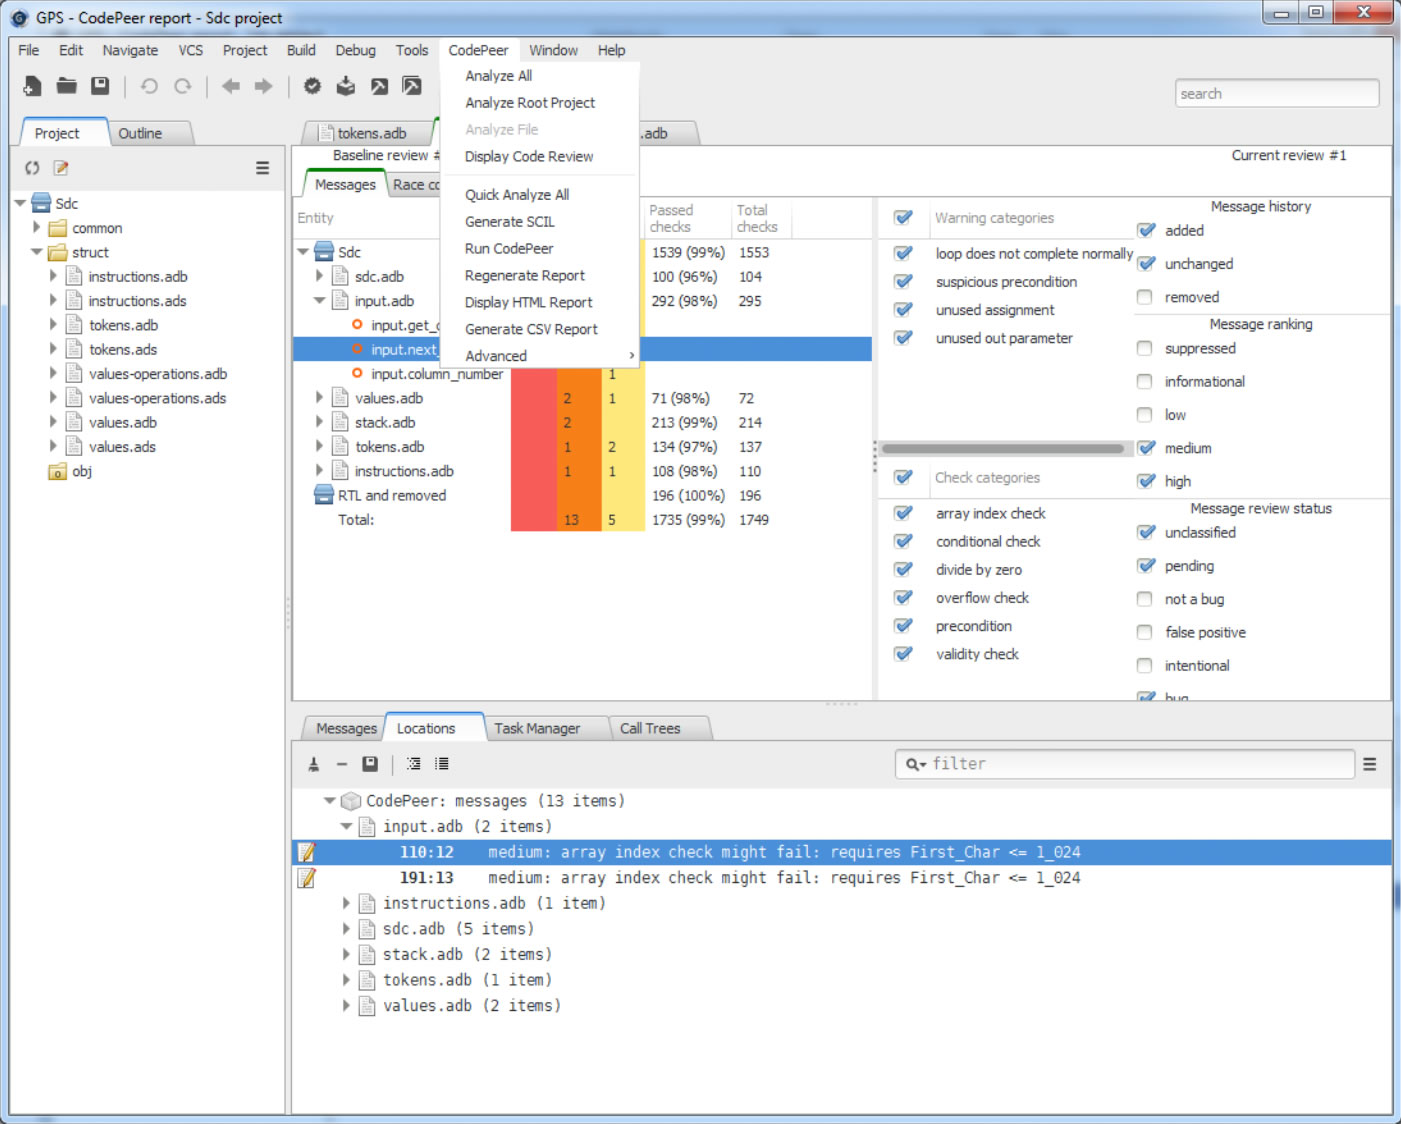The image size is (1401, 1124).
Task: Select the Clean locations broom icon
Action: 313,763
